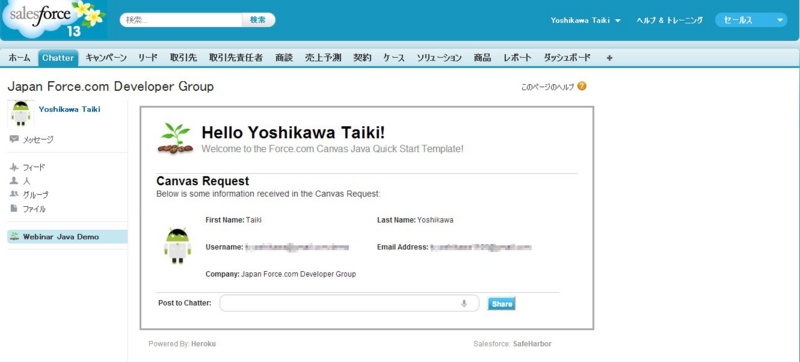Click the Company: Japan Force.com Developer Group text
This screenshot has height=362, width=800.
281,274
